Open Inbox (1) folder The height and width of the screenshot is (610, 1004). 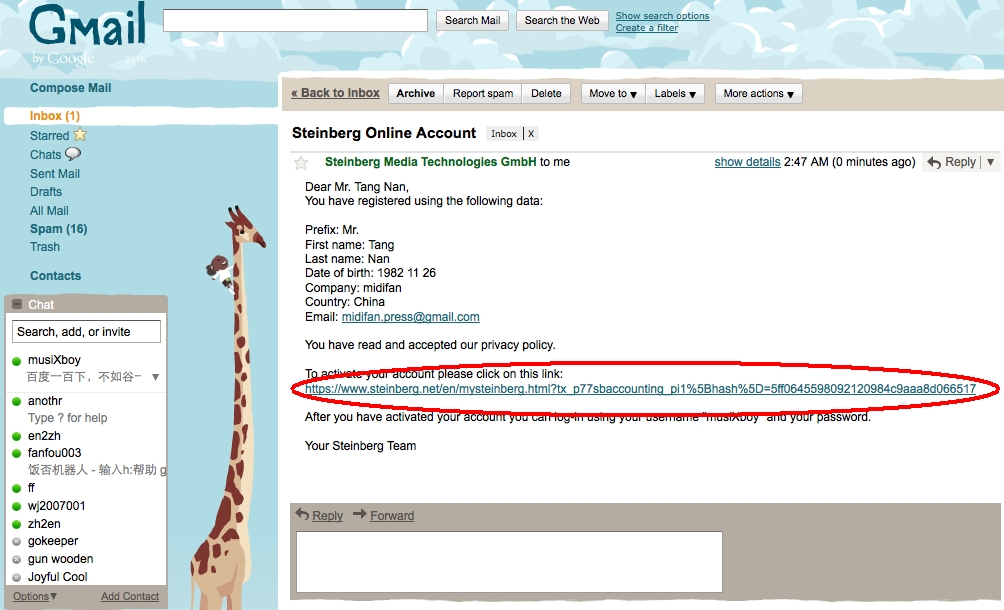[54, 116]
